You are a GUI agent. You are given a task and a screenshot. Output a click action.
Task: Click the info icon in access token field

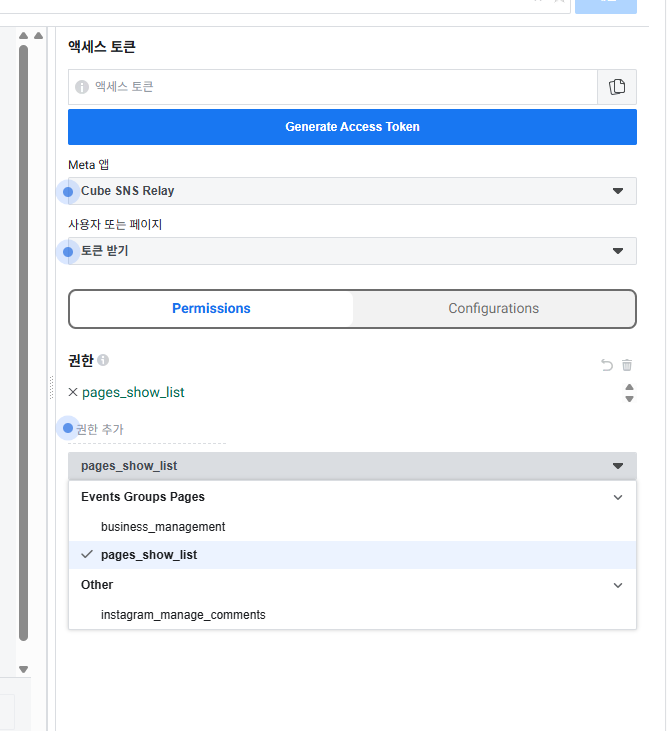82,87
